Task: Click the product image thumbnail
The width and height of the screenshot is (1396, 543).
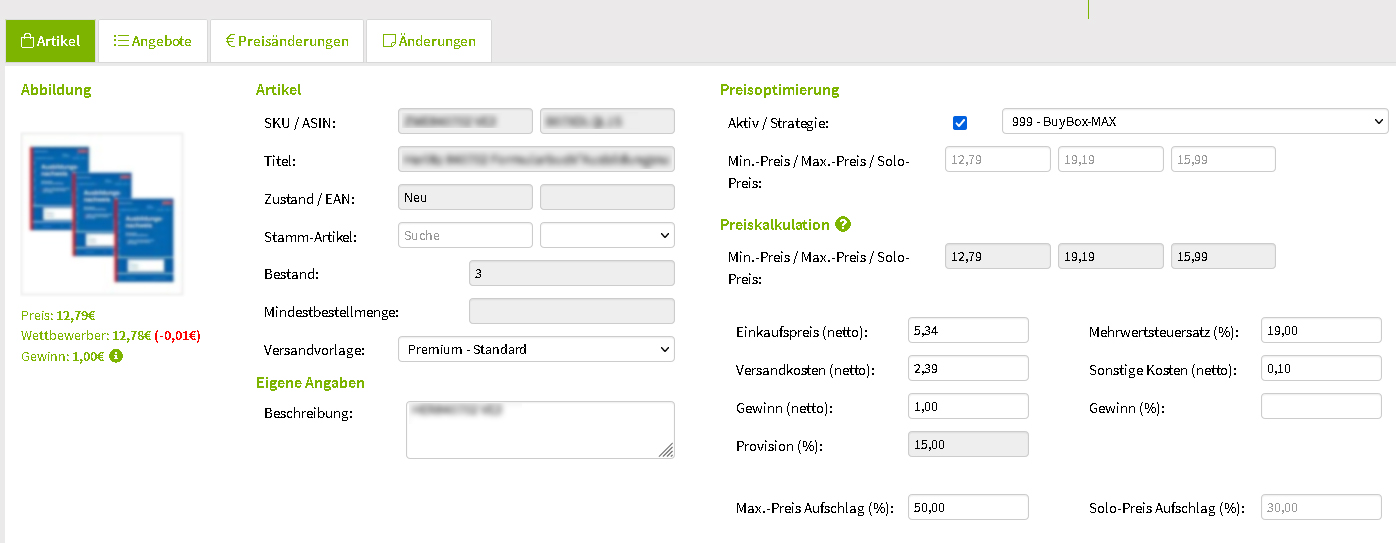Action: [102, 213]
